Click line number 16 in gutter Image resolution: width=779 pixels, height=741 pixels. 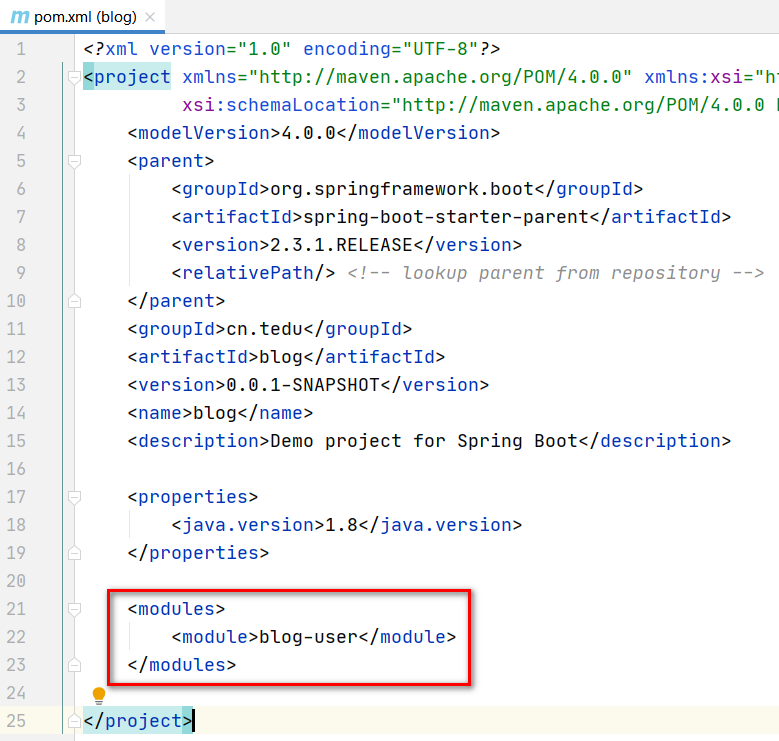click(16, 469)
